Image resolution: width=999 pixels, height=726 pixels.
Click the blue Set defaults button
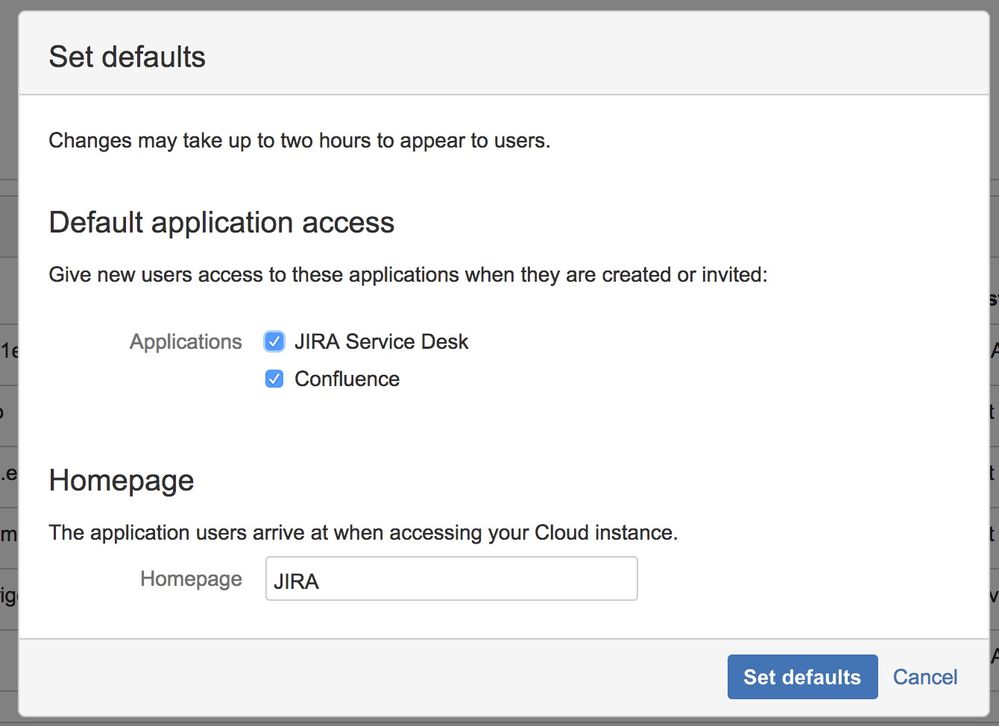pos(802,676)
